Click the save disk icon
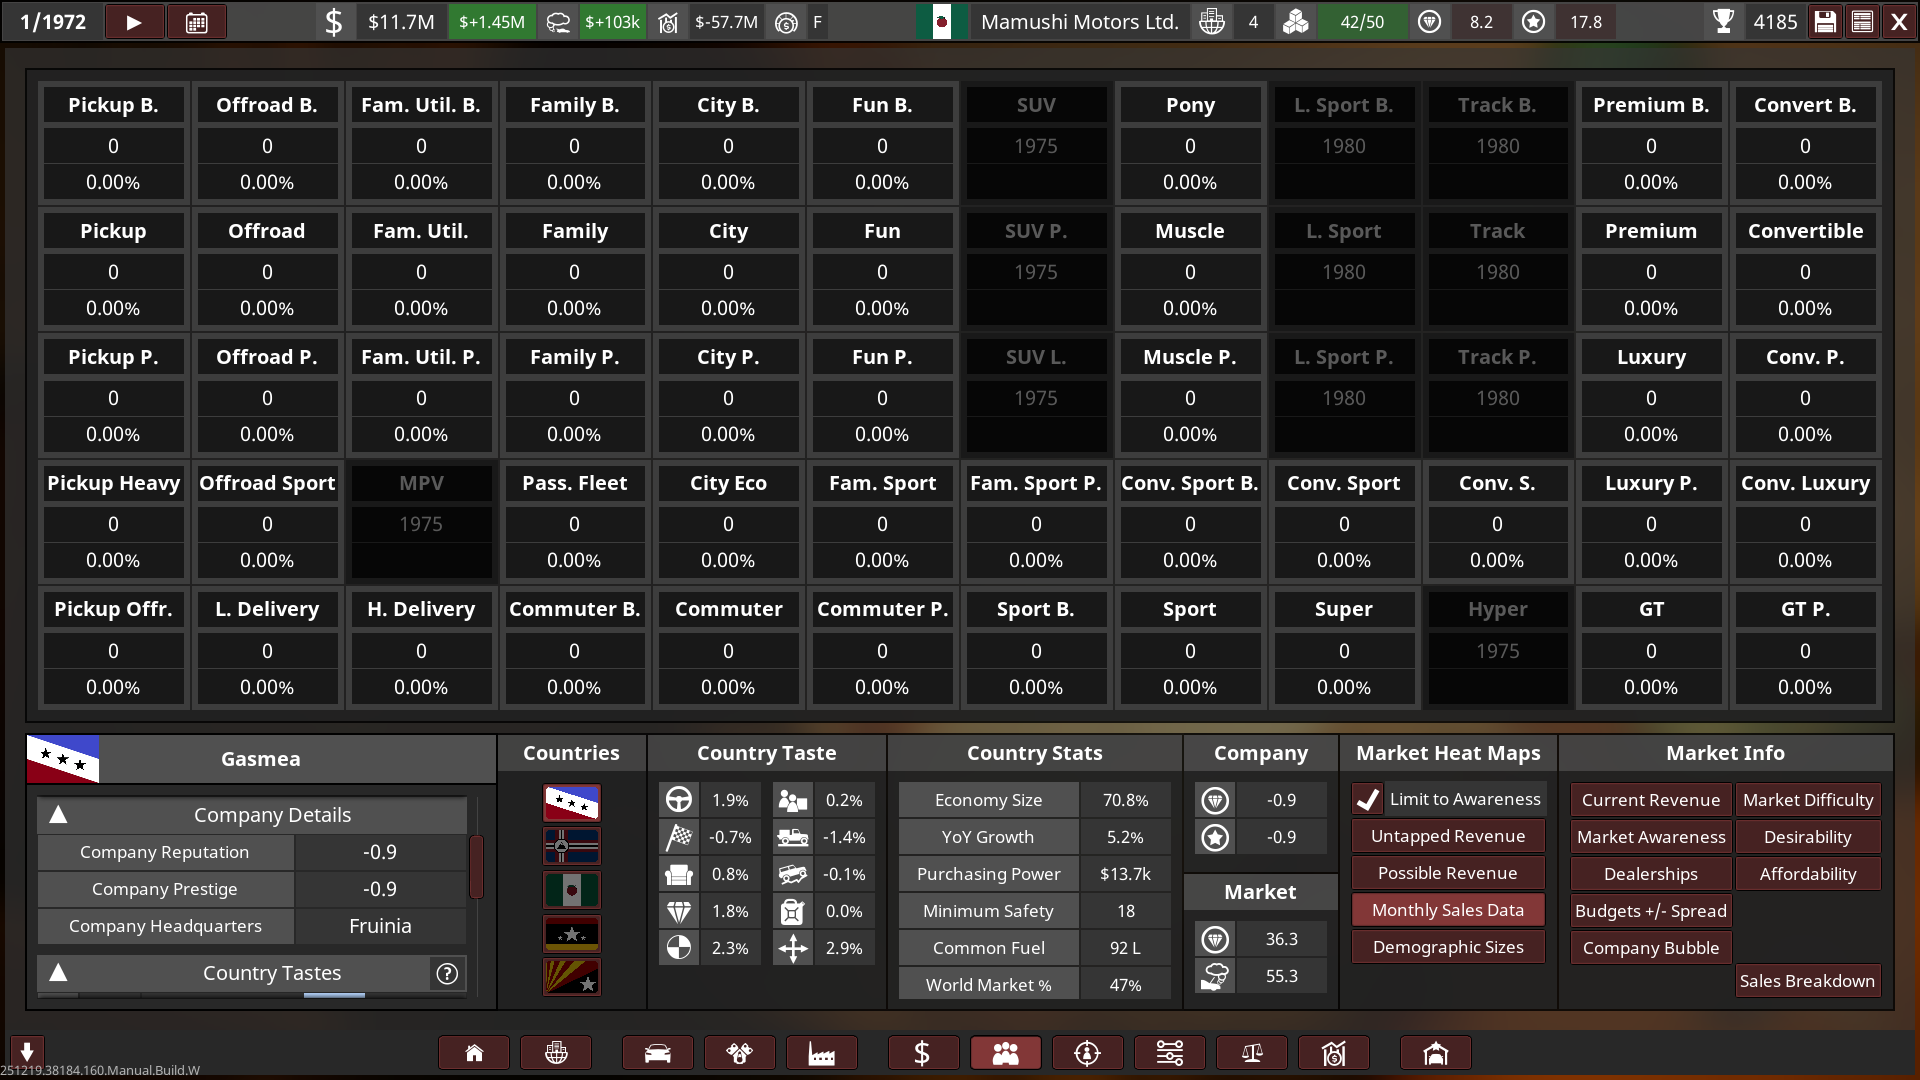Screen dimensions: 1920x1080 click(1825, 22)
